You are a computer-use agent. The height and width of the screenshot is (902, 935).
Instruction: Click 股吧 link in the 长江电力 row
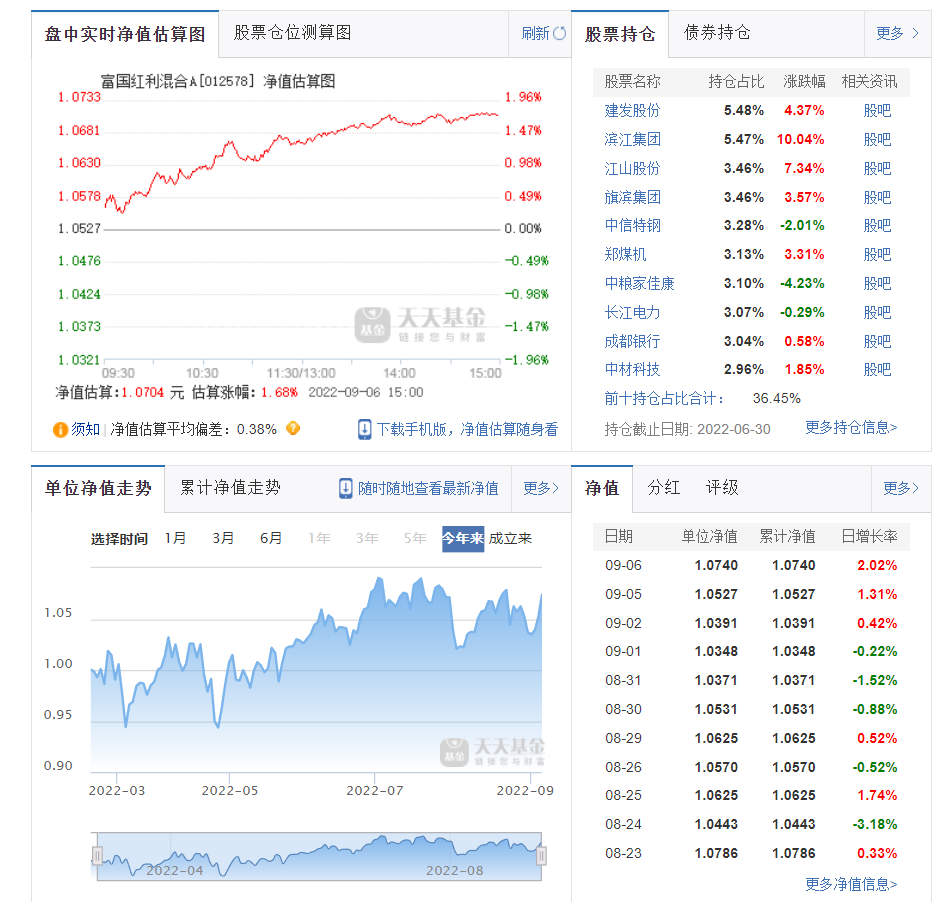pos(877,312)
